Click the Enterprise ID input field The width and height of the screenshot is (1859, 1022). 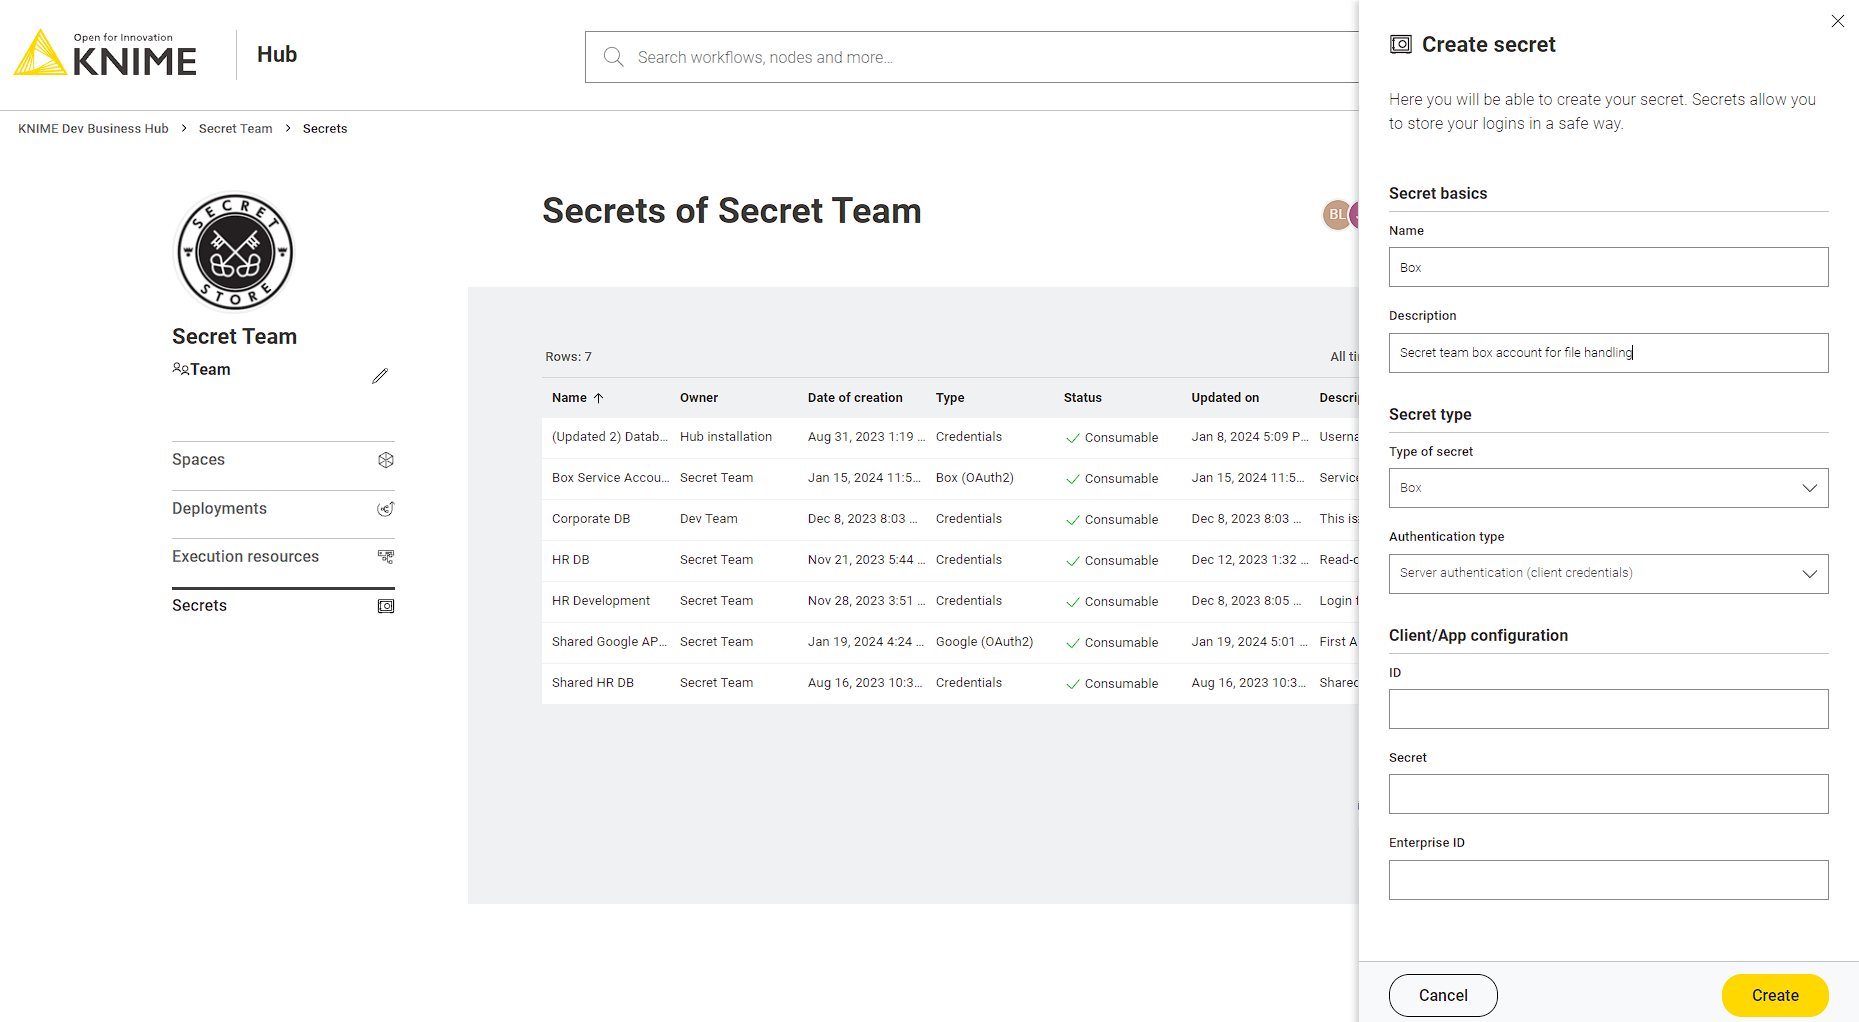(x=1608, y=880)
